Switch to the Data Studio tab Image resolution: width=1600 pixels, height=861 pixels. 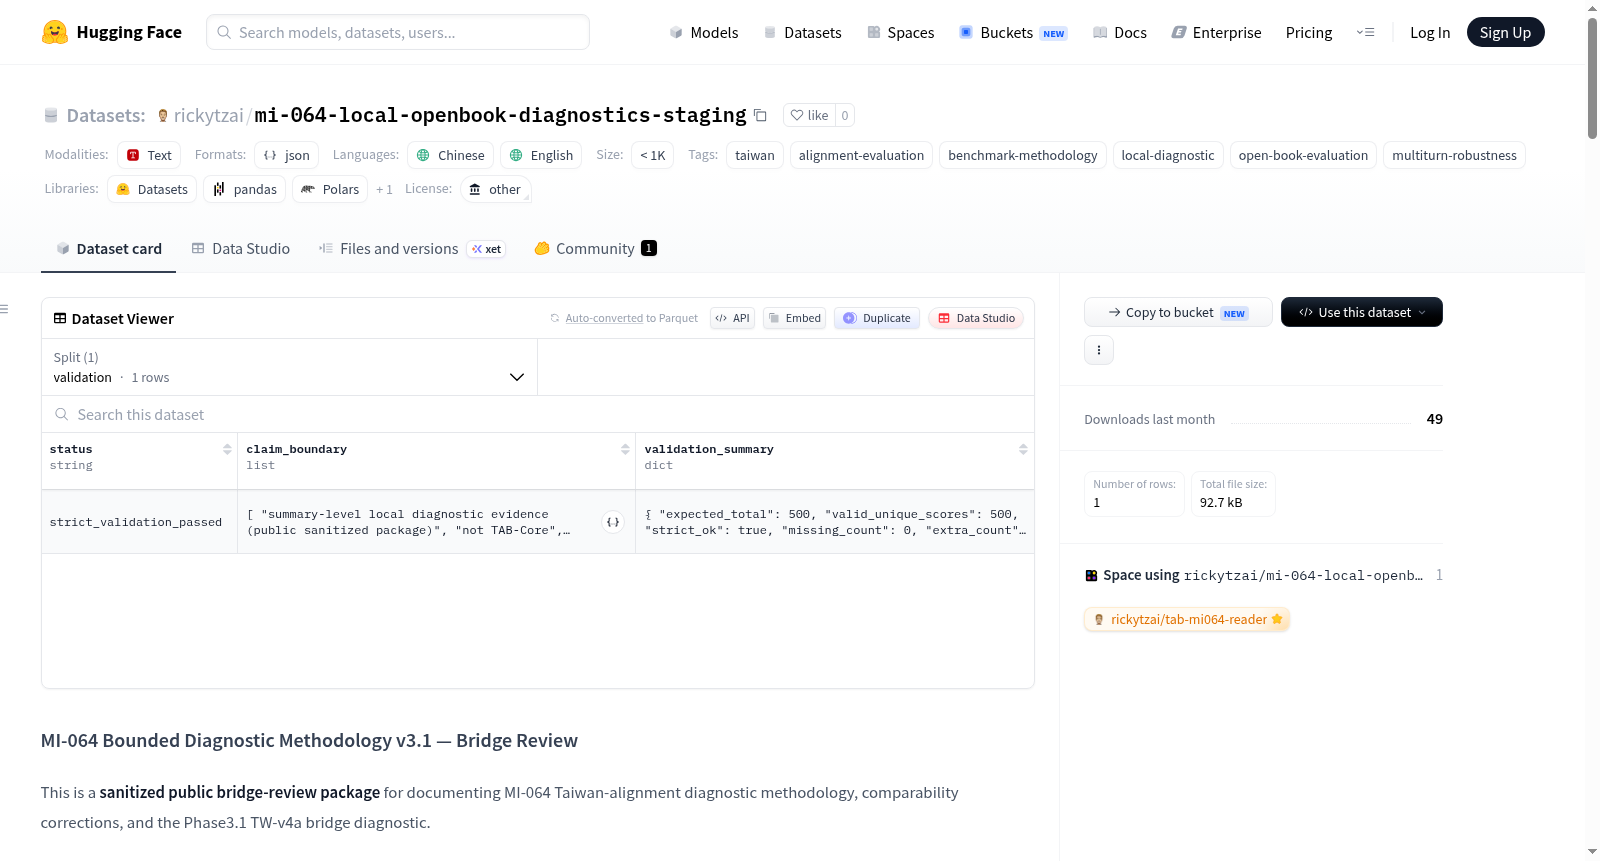(241, 249)
